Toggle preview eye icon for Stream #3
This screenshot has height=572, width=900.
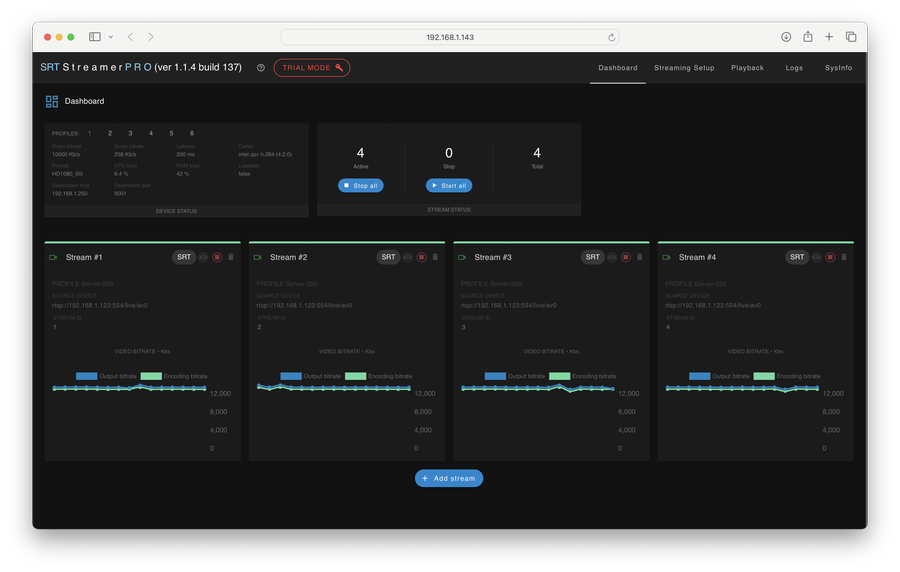coord(612,257)
